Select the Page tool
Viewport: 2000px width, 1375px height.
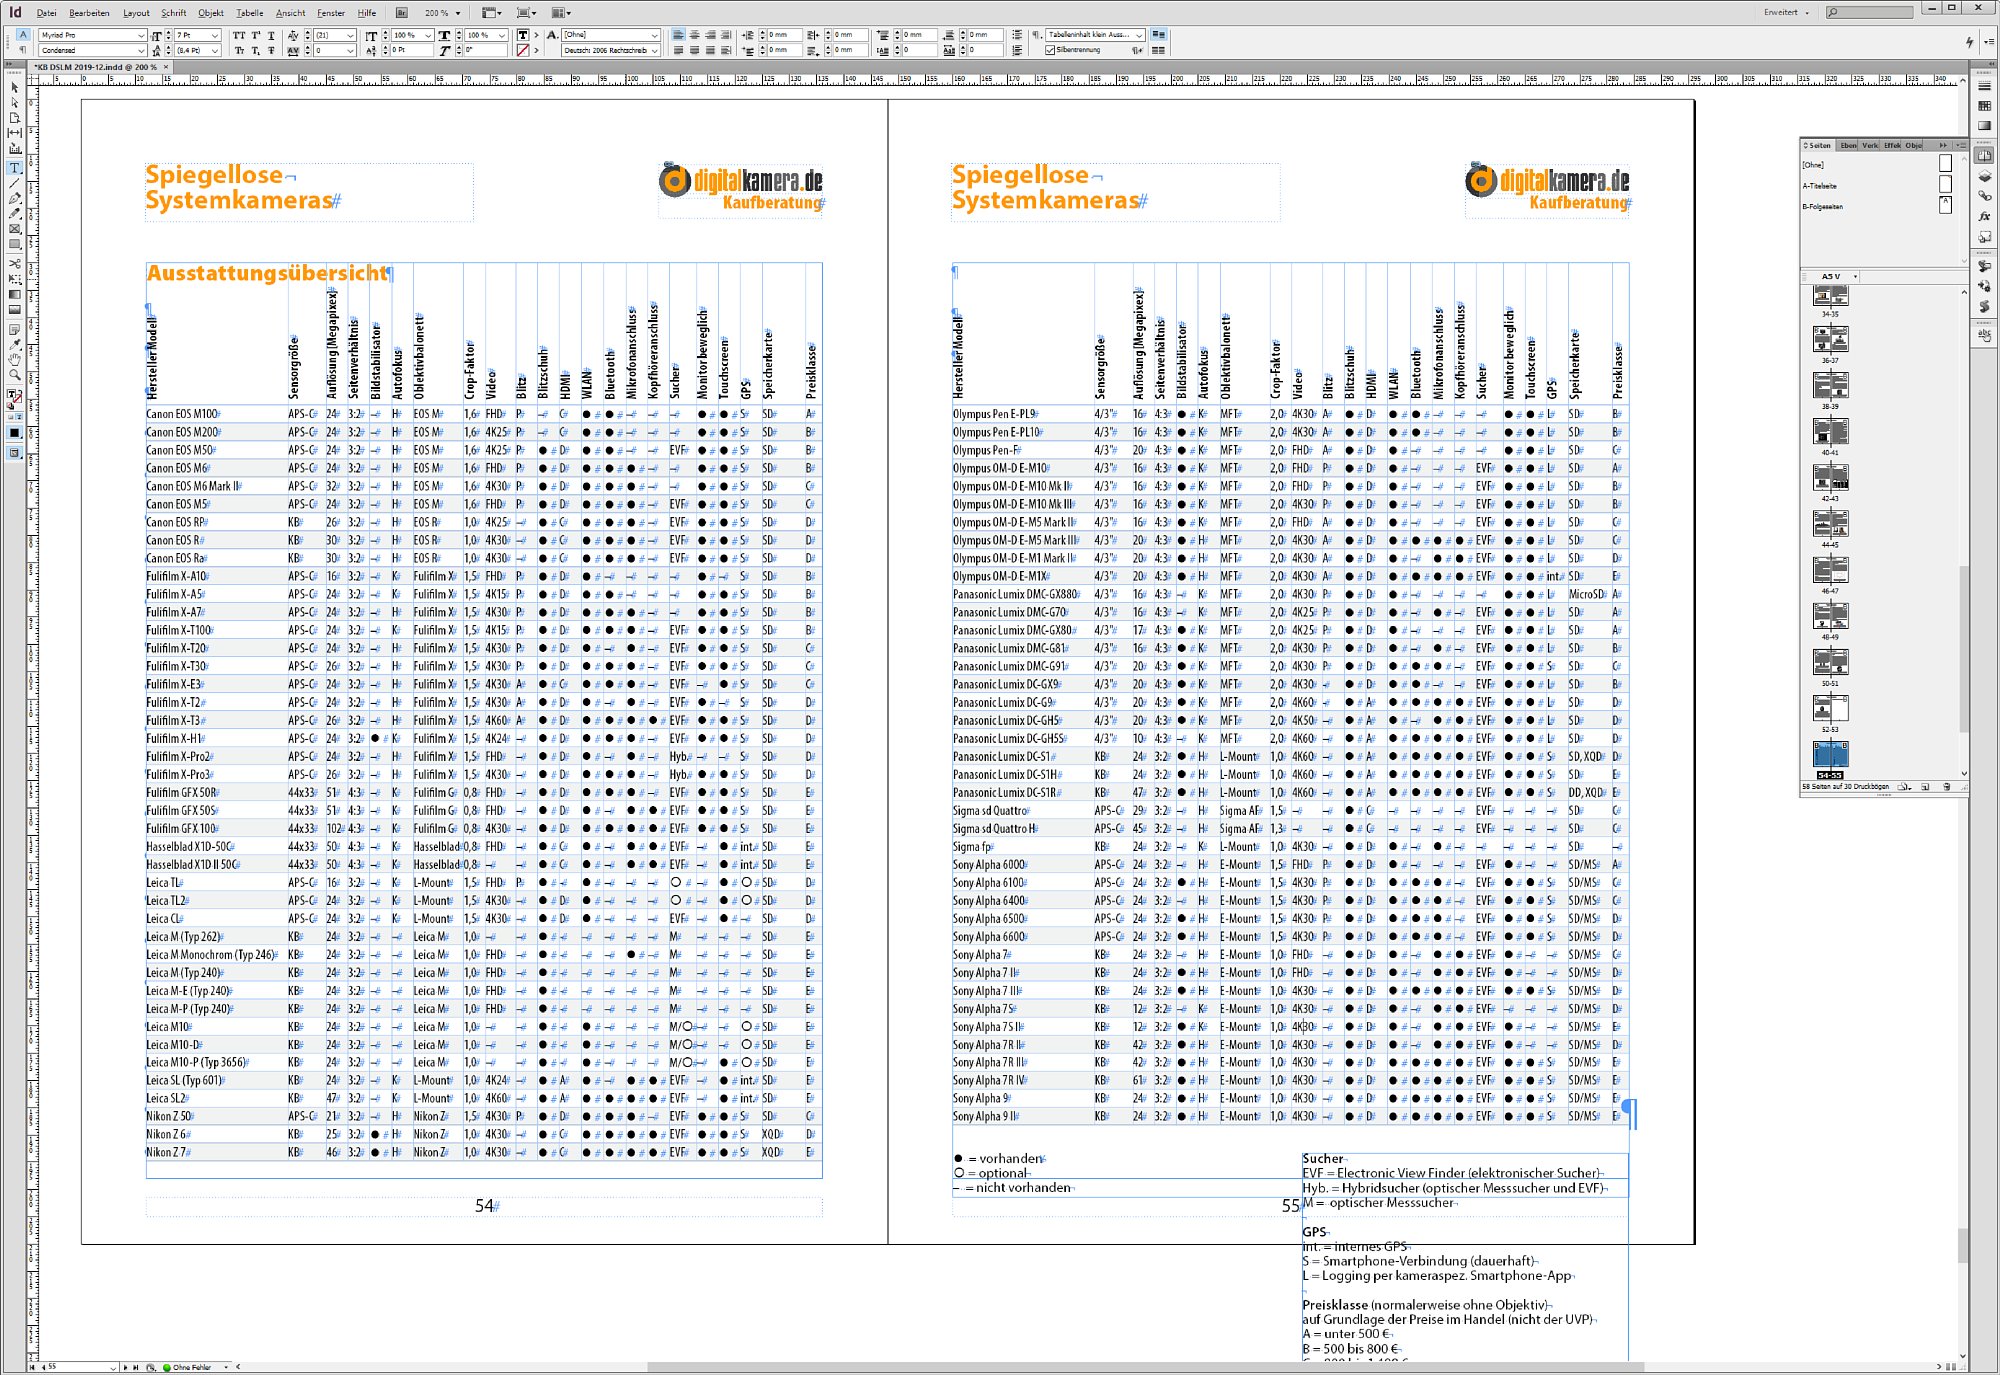click(14, 117)
